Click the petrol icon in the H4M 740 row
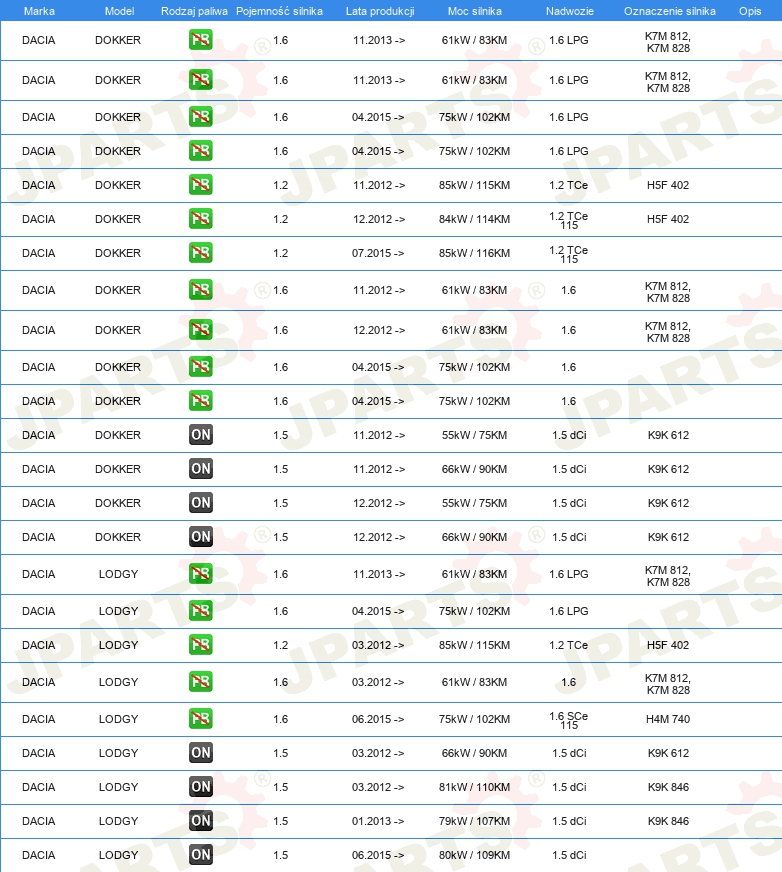Screen dimensions: 782x872 point(200,719)
